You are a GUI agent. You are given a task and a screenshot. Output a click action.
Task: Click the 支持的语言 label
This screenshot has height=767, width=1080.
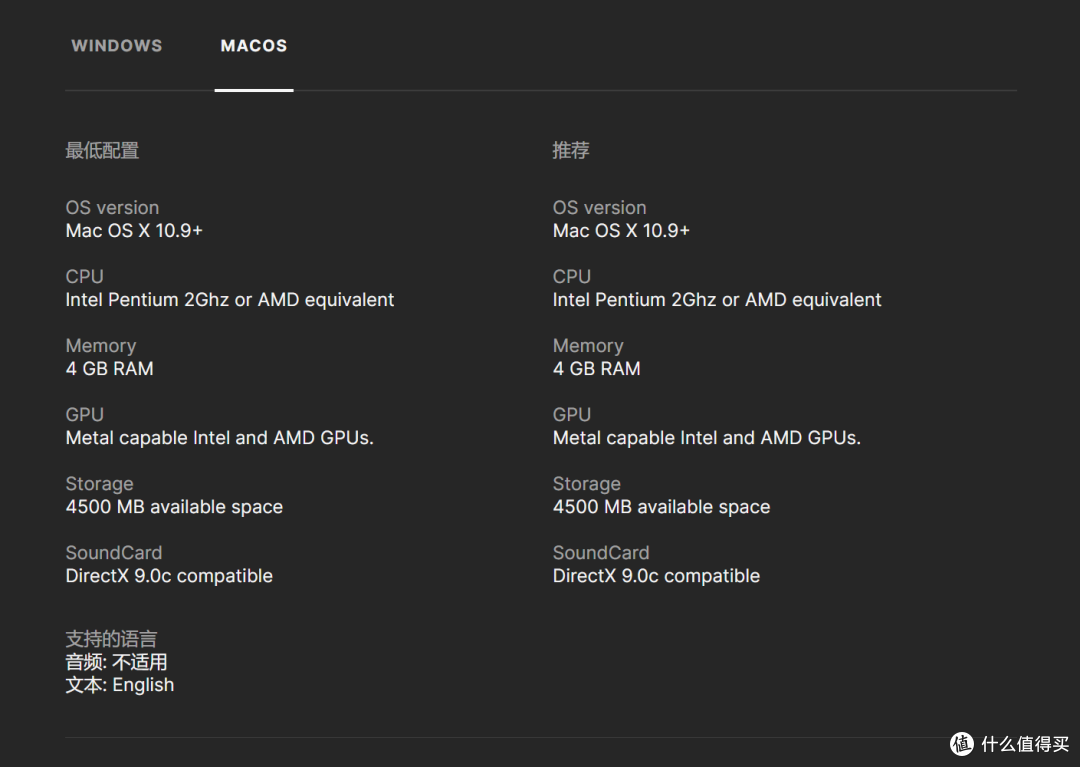click(x=112, y=639)
